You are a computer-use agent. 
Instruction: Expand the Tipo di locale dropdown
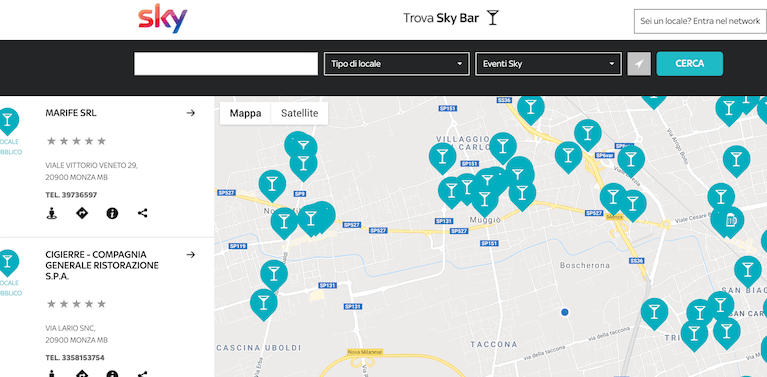pos(397,64)
